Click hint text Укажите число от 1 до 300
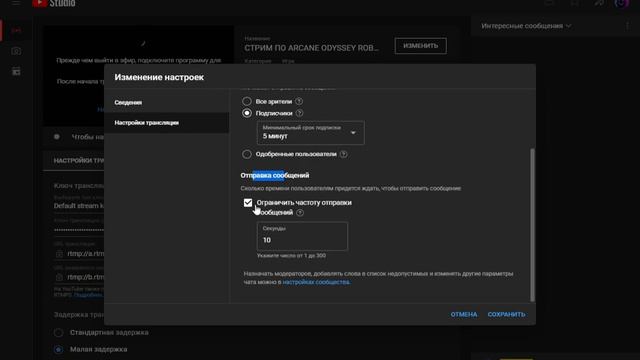The image size is (640, 360). (291, 256)
